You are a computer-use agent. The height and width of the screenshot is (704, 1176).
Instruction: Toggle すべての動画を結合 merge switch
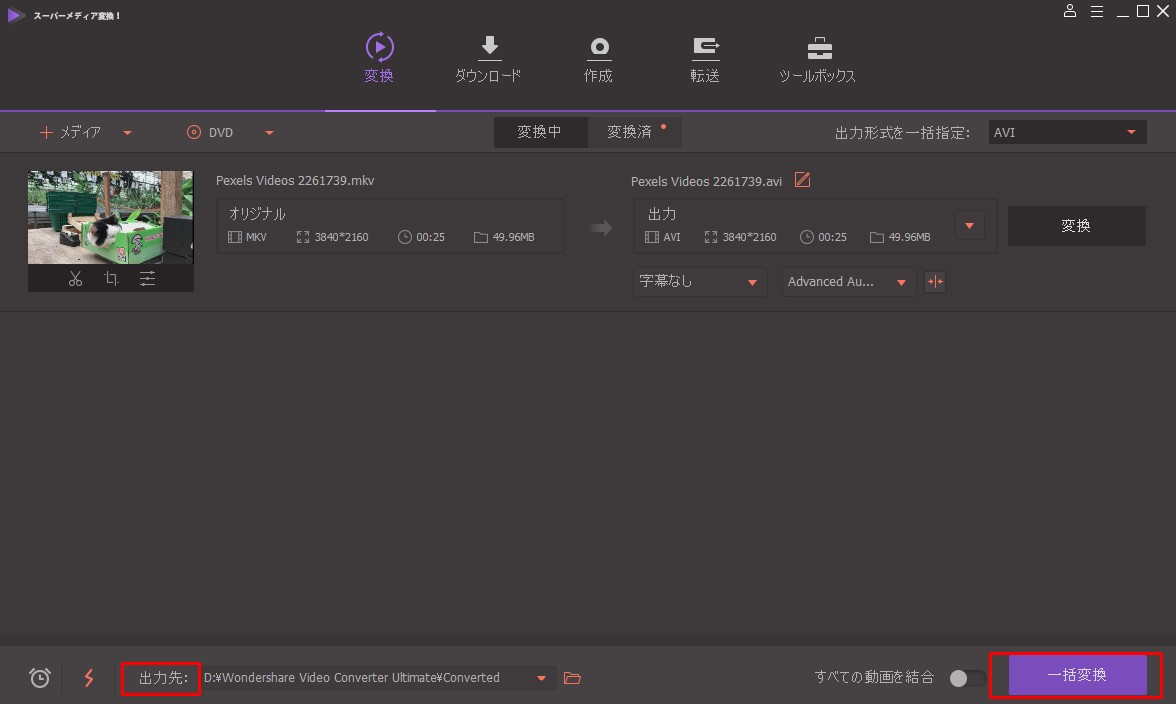click(966, 678)
